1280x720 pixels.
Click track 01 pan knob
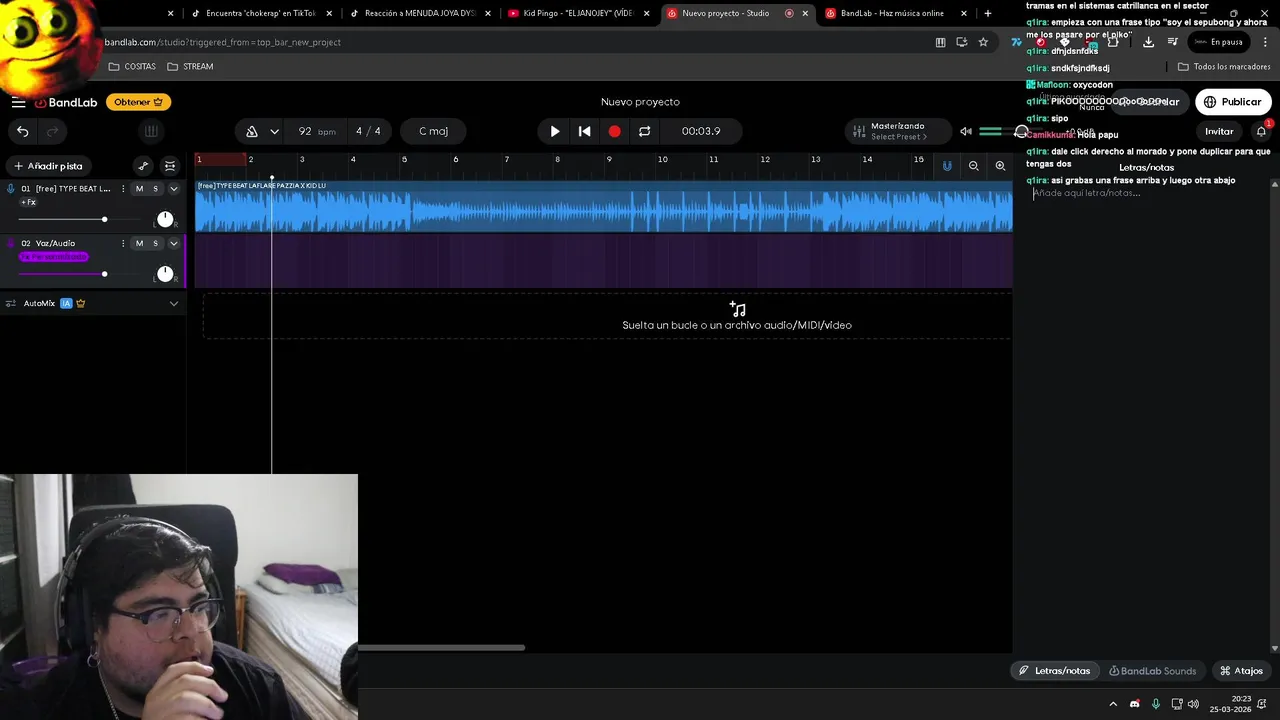[165, 219]
